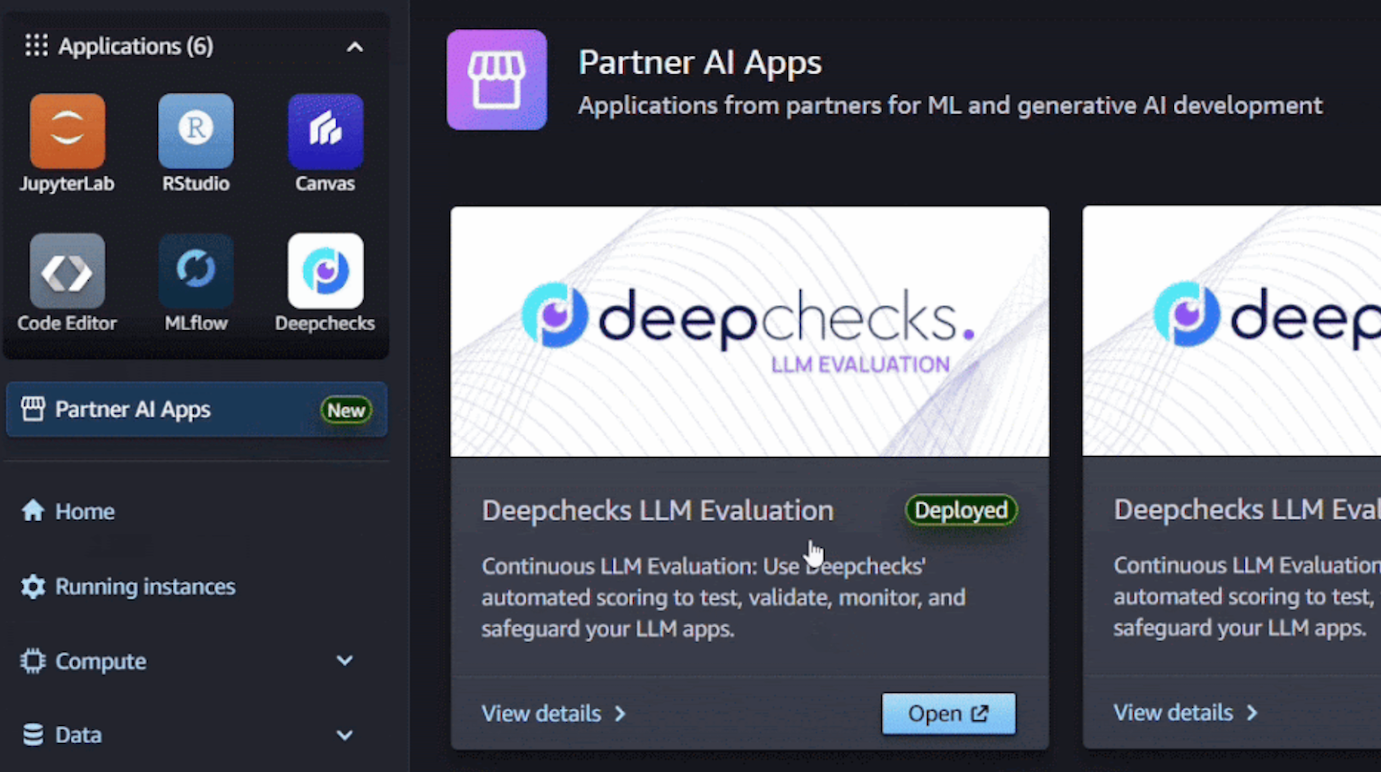Open the MLflow application icon
Image resolution: width=1381 pixels, height=772 pixels.
coord(196,271)
